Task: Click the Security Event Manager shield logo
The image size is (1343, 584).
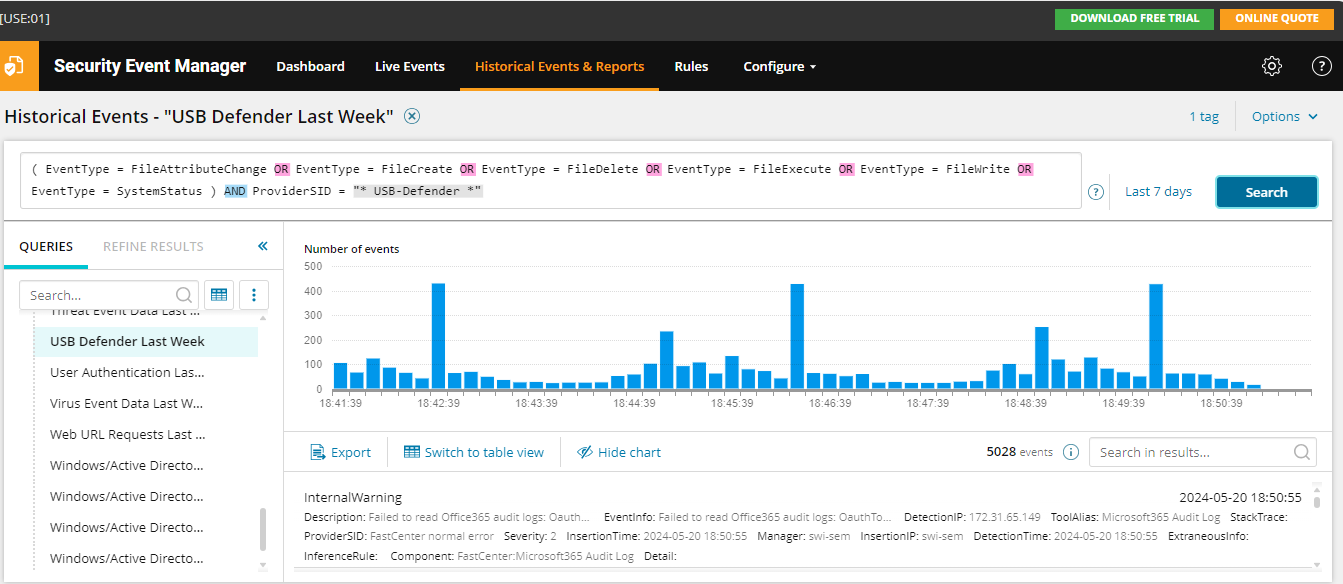Action: [14, 66]
